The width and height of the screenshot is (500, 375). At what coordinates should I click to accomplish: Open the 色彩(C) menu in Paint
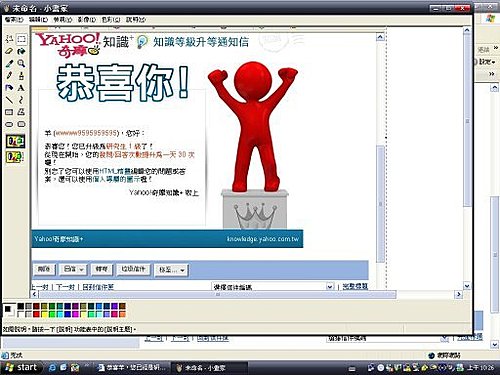tap(111, 20)
